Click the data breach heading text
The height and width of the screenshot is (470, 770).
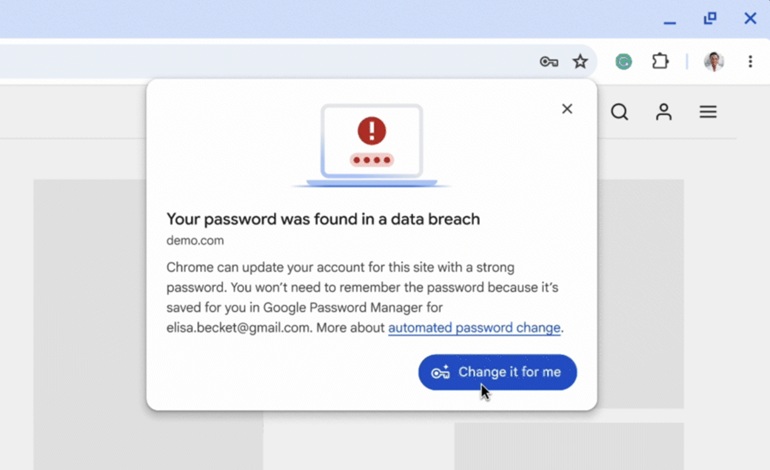click(323, 219)
